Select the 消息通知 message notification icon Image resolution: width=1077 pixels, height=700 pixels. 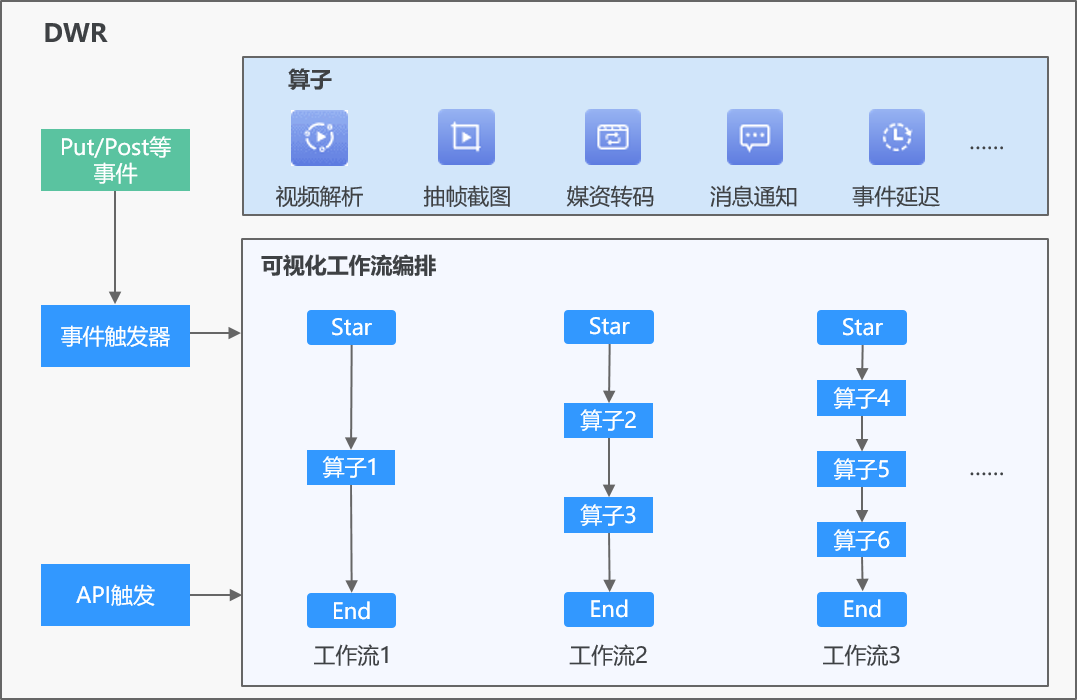click(755, 137)
